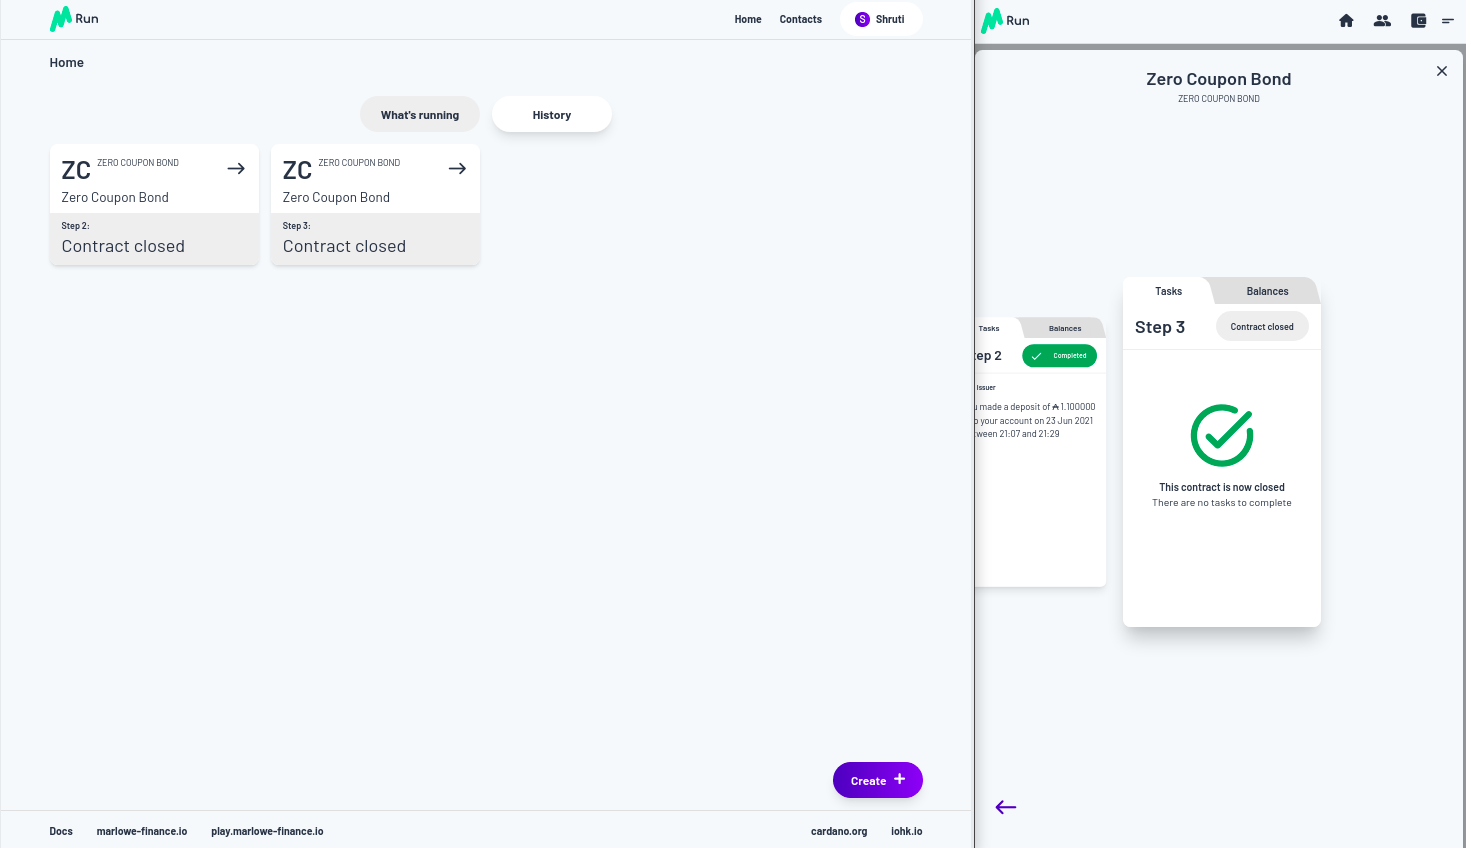Open the Docs footer link
The height and width of the screenshot is (848, 1466).
pyautogui.click(x=61, y=831)
